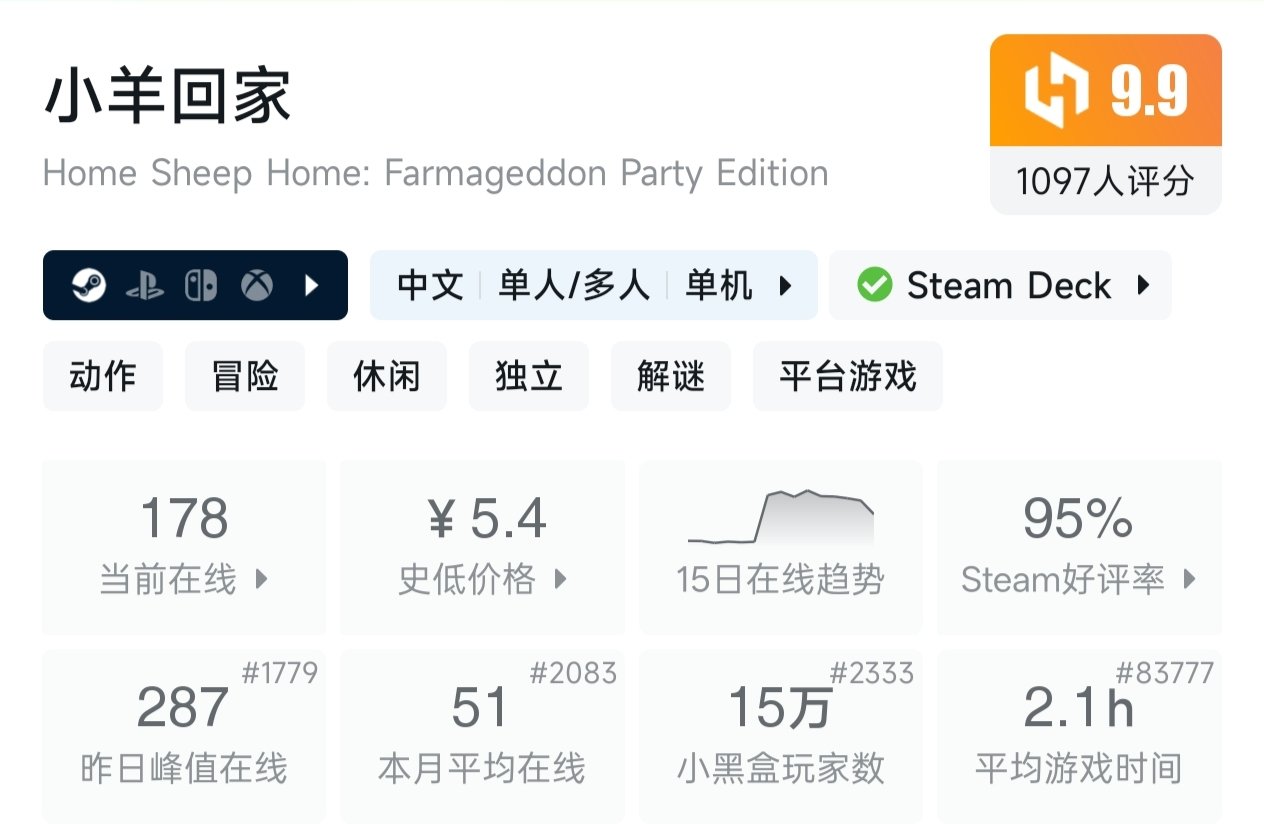Open 史低价格 price history arrow
Screen dimensions: 1264x824
(x=561, y=578)
